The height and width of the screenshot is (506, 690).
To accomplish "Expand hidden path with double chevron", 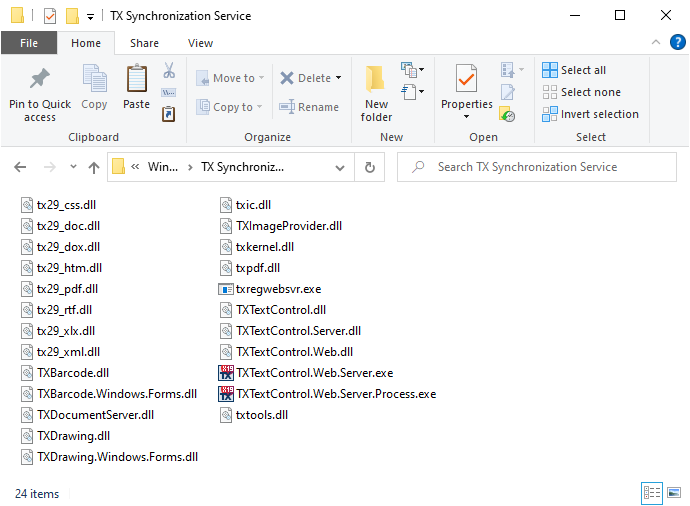I will pos(135,167).
